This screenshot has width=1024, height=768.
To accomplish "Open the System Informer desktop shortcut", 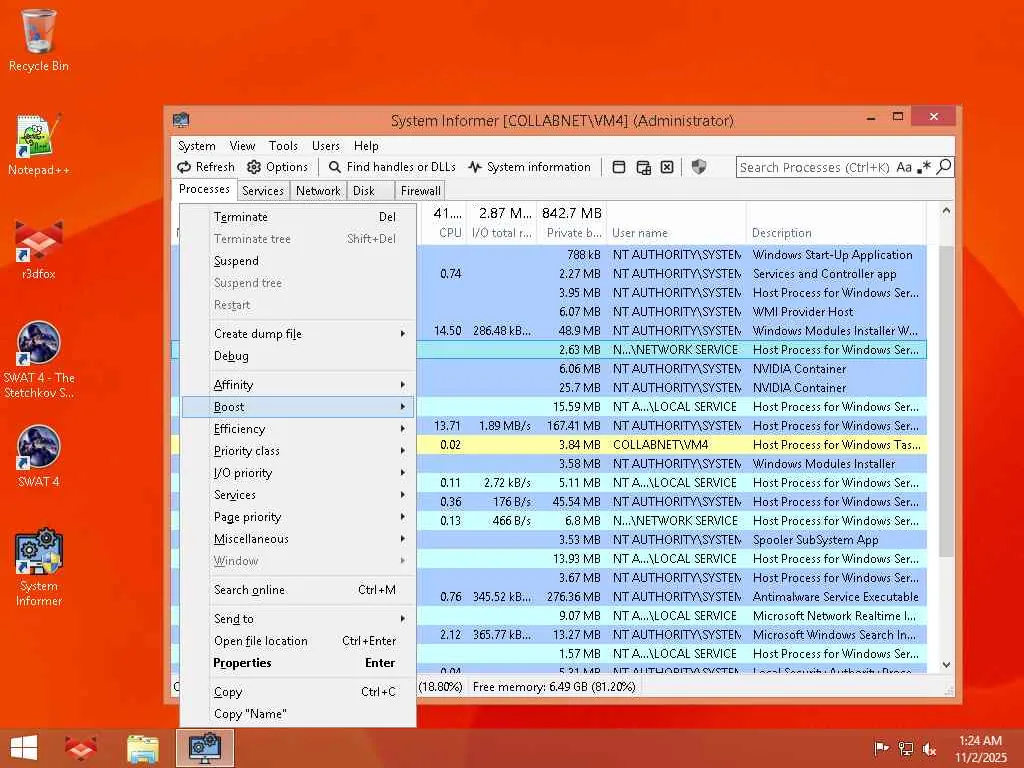I will coord(39,568).
